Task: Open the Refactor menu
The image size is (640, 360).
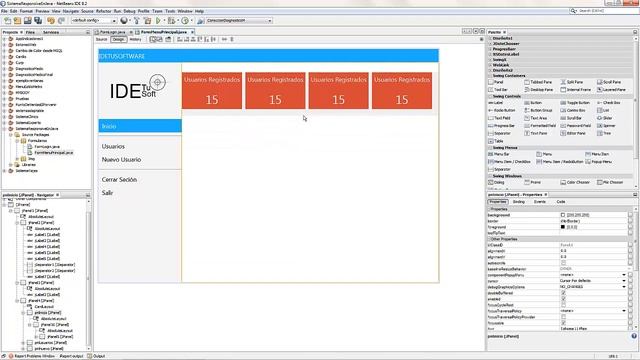Action: [103, 11]
